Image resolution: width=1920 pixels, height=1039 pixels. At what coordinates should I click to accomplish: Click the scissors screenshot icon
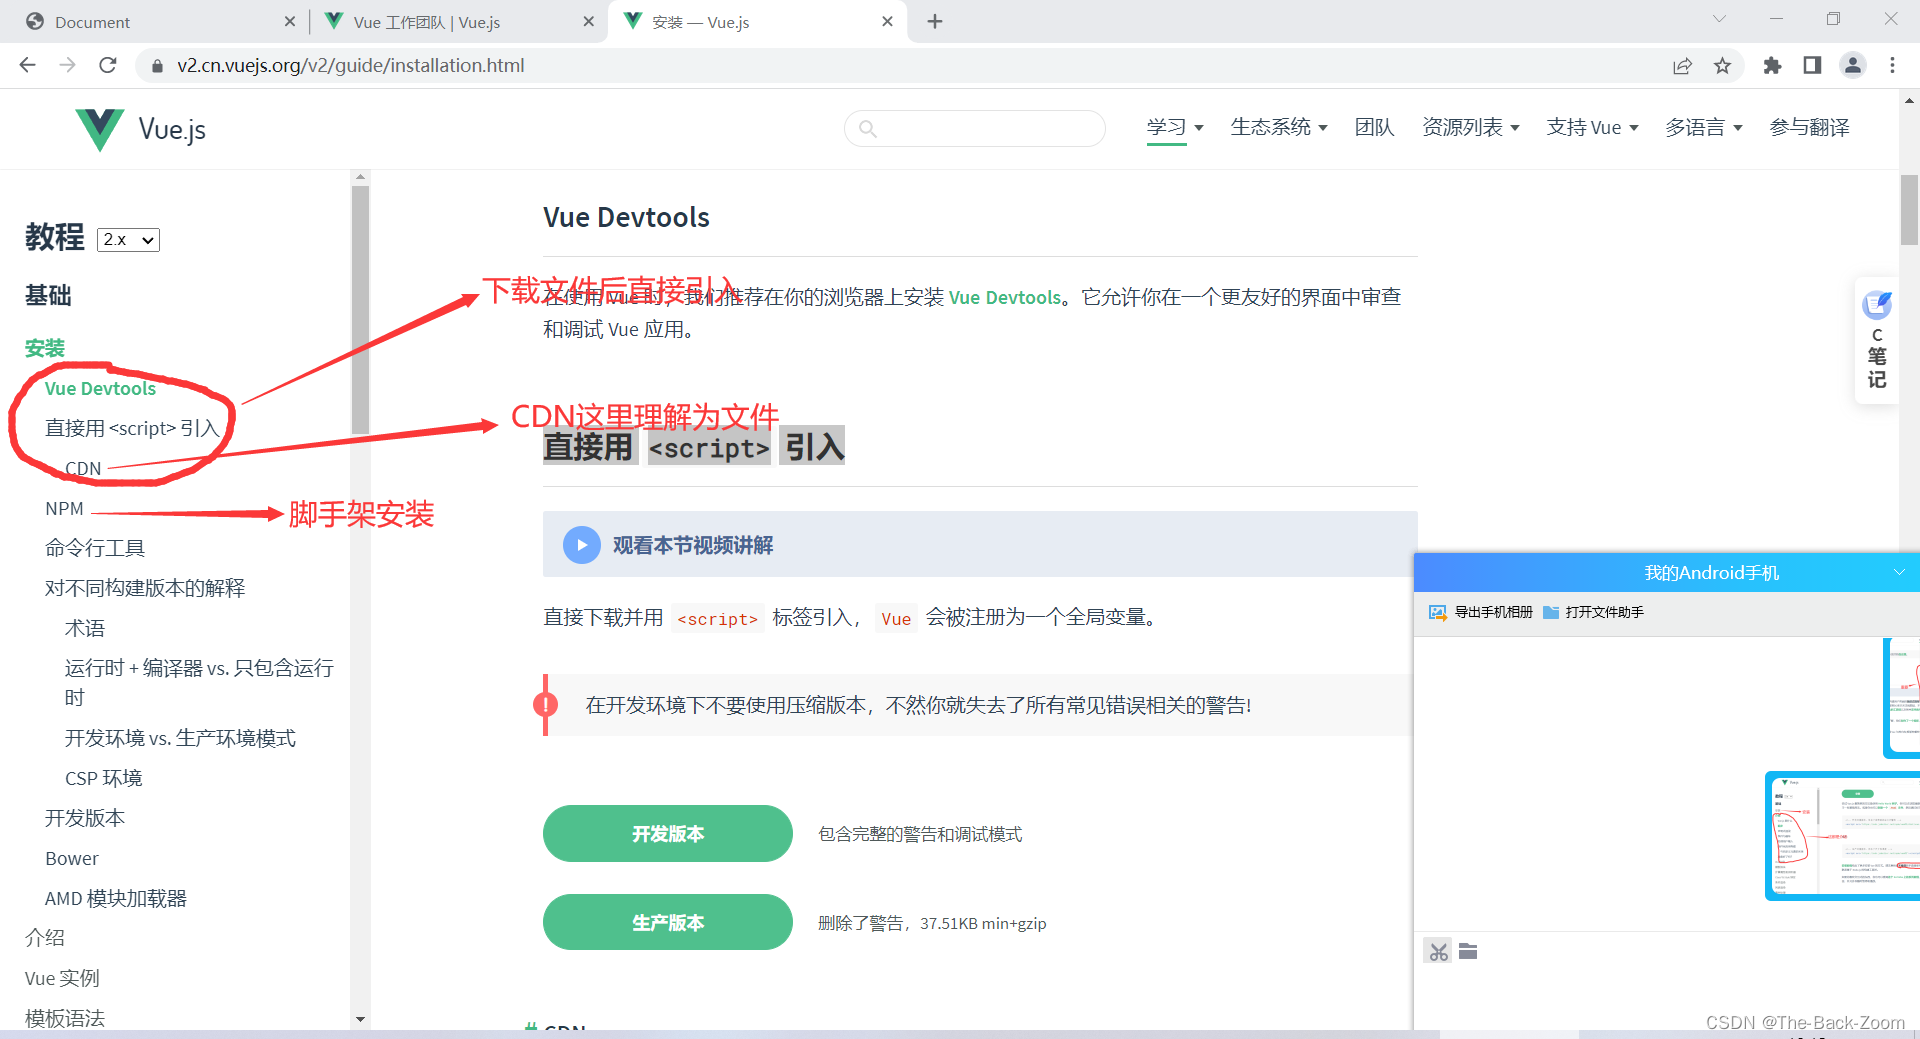1438,951
